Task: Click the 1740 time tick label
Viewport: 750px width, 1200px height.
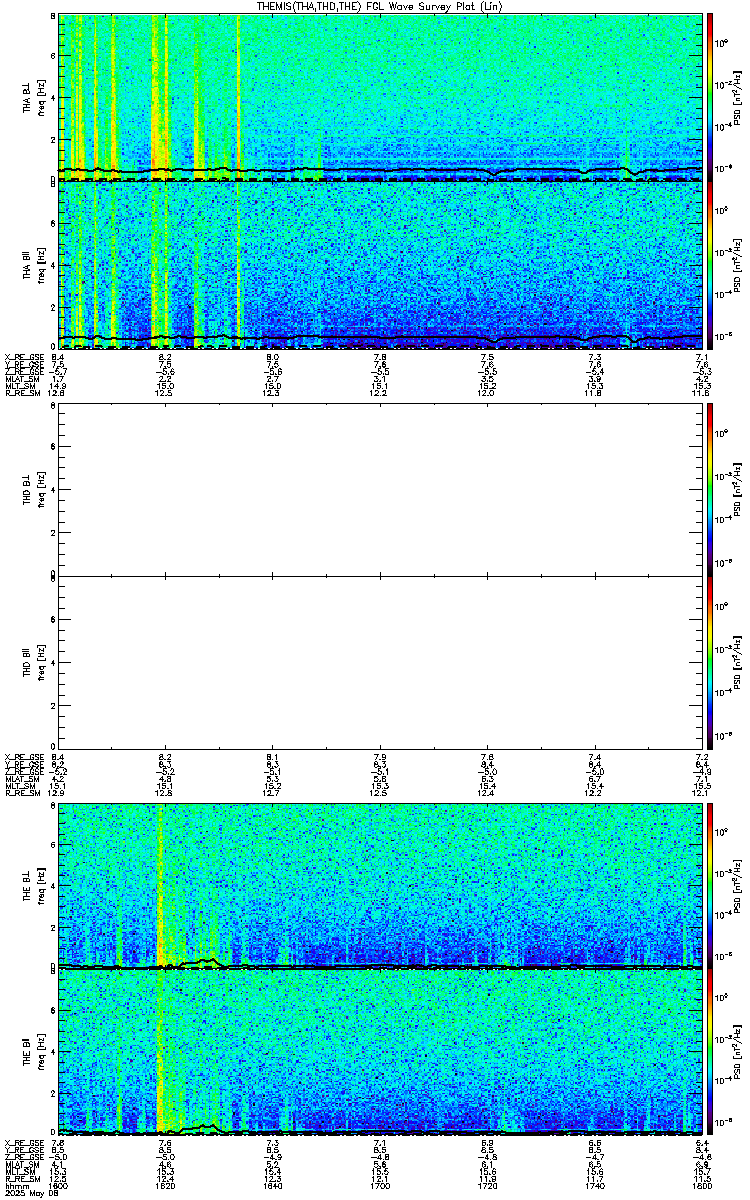Action: tap(595, 1185)
